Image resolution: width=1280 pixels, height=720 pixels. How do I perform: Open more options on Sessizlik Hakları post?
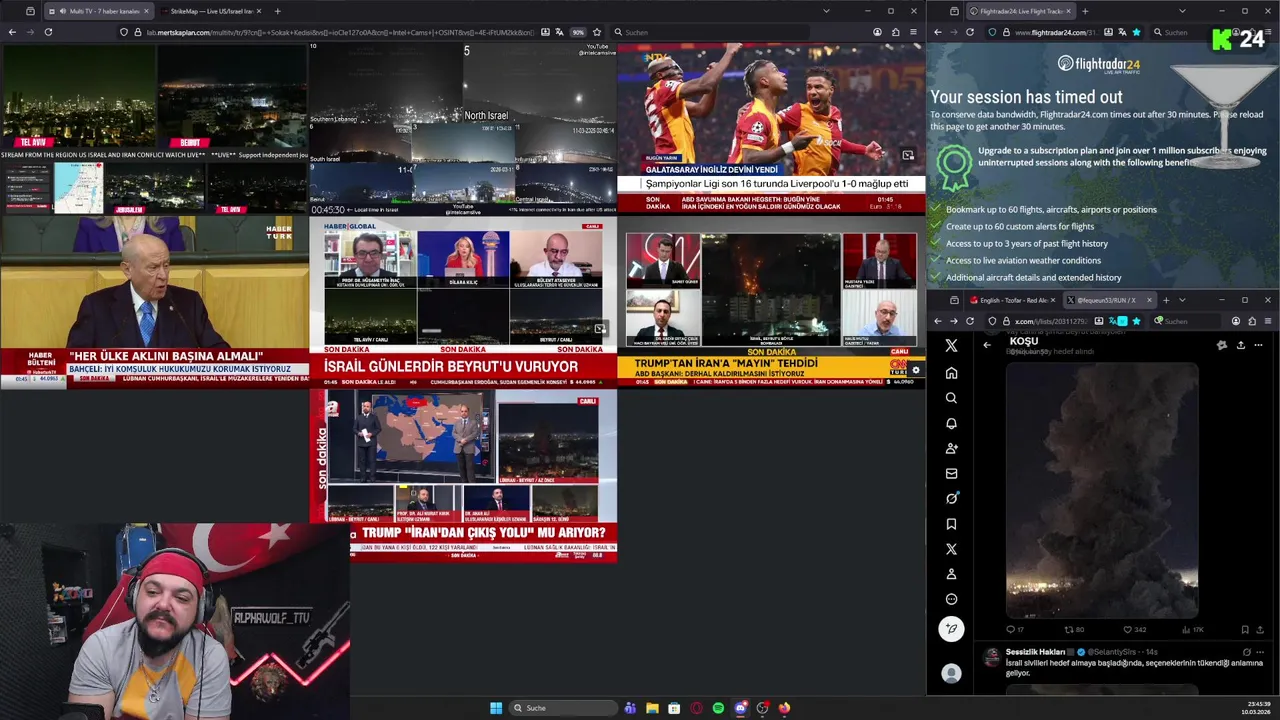[1259, 652]
